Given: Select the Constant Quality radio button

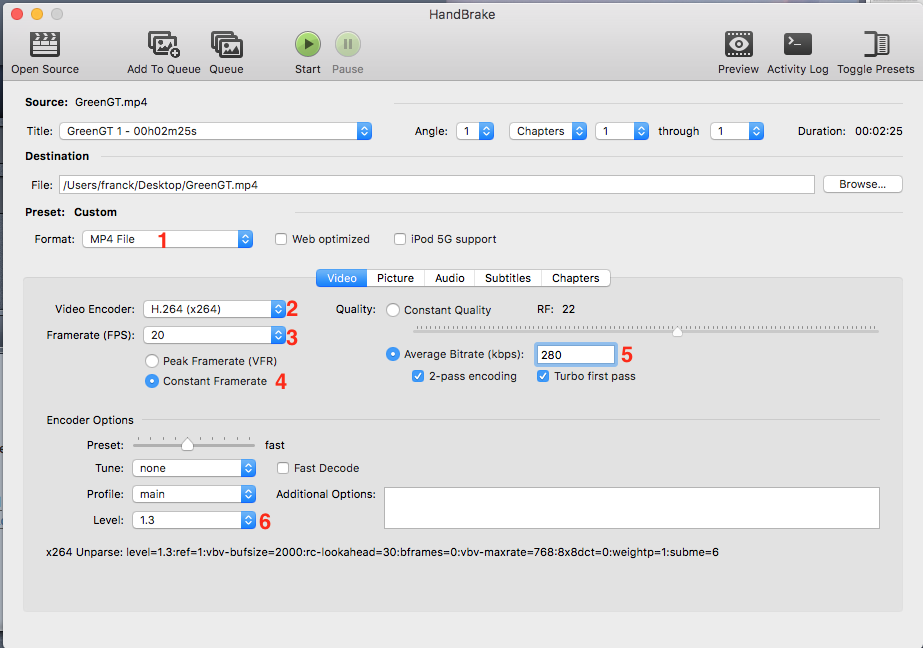Looking at the screenshot, I should [393, 310].
